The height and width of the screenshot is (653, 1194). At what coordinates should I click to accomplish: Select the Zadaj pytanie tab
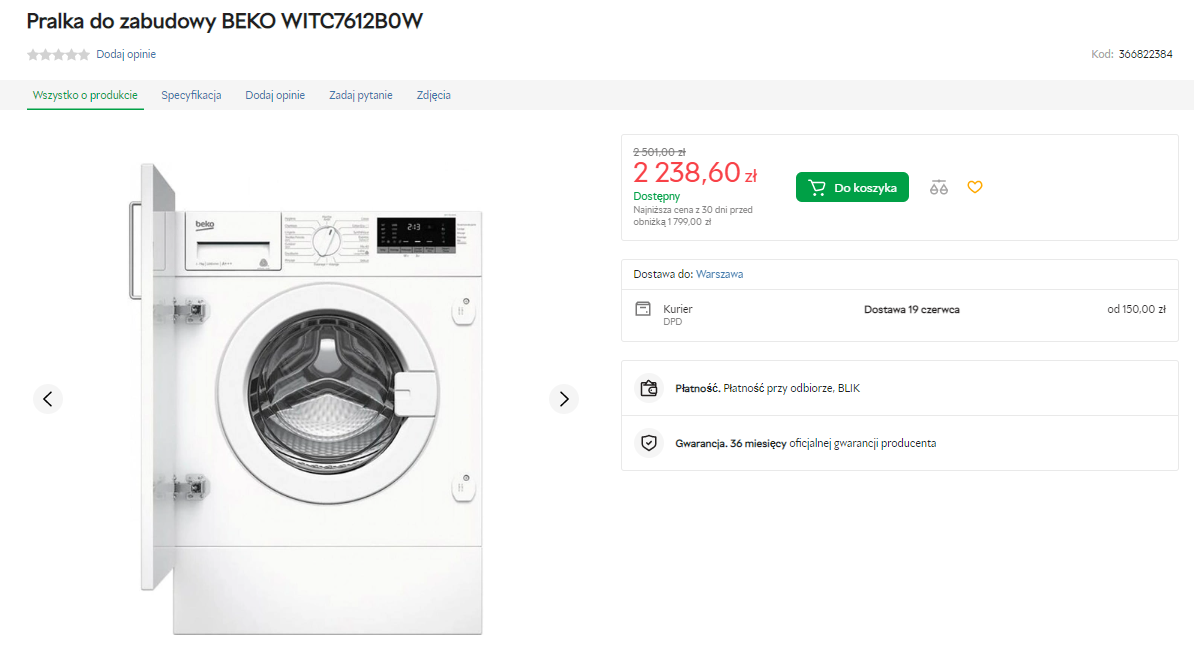click(x=361, y=95)
